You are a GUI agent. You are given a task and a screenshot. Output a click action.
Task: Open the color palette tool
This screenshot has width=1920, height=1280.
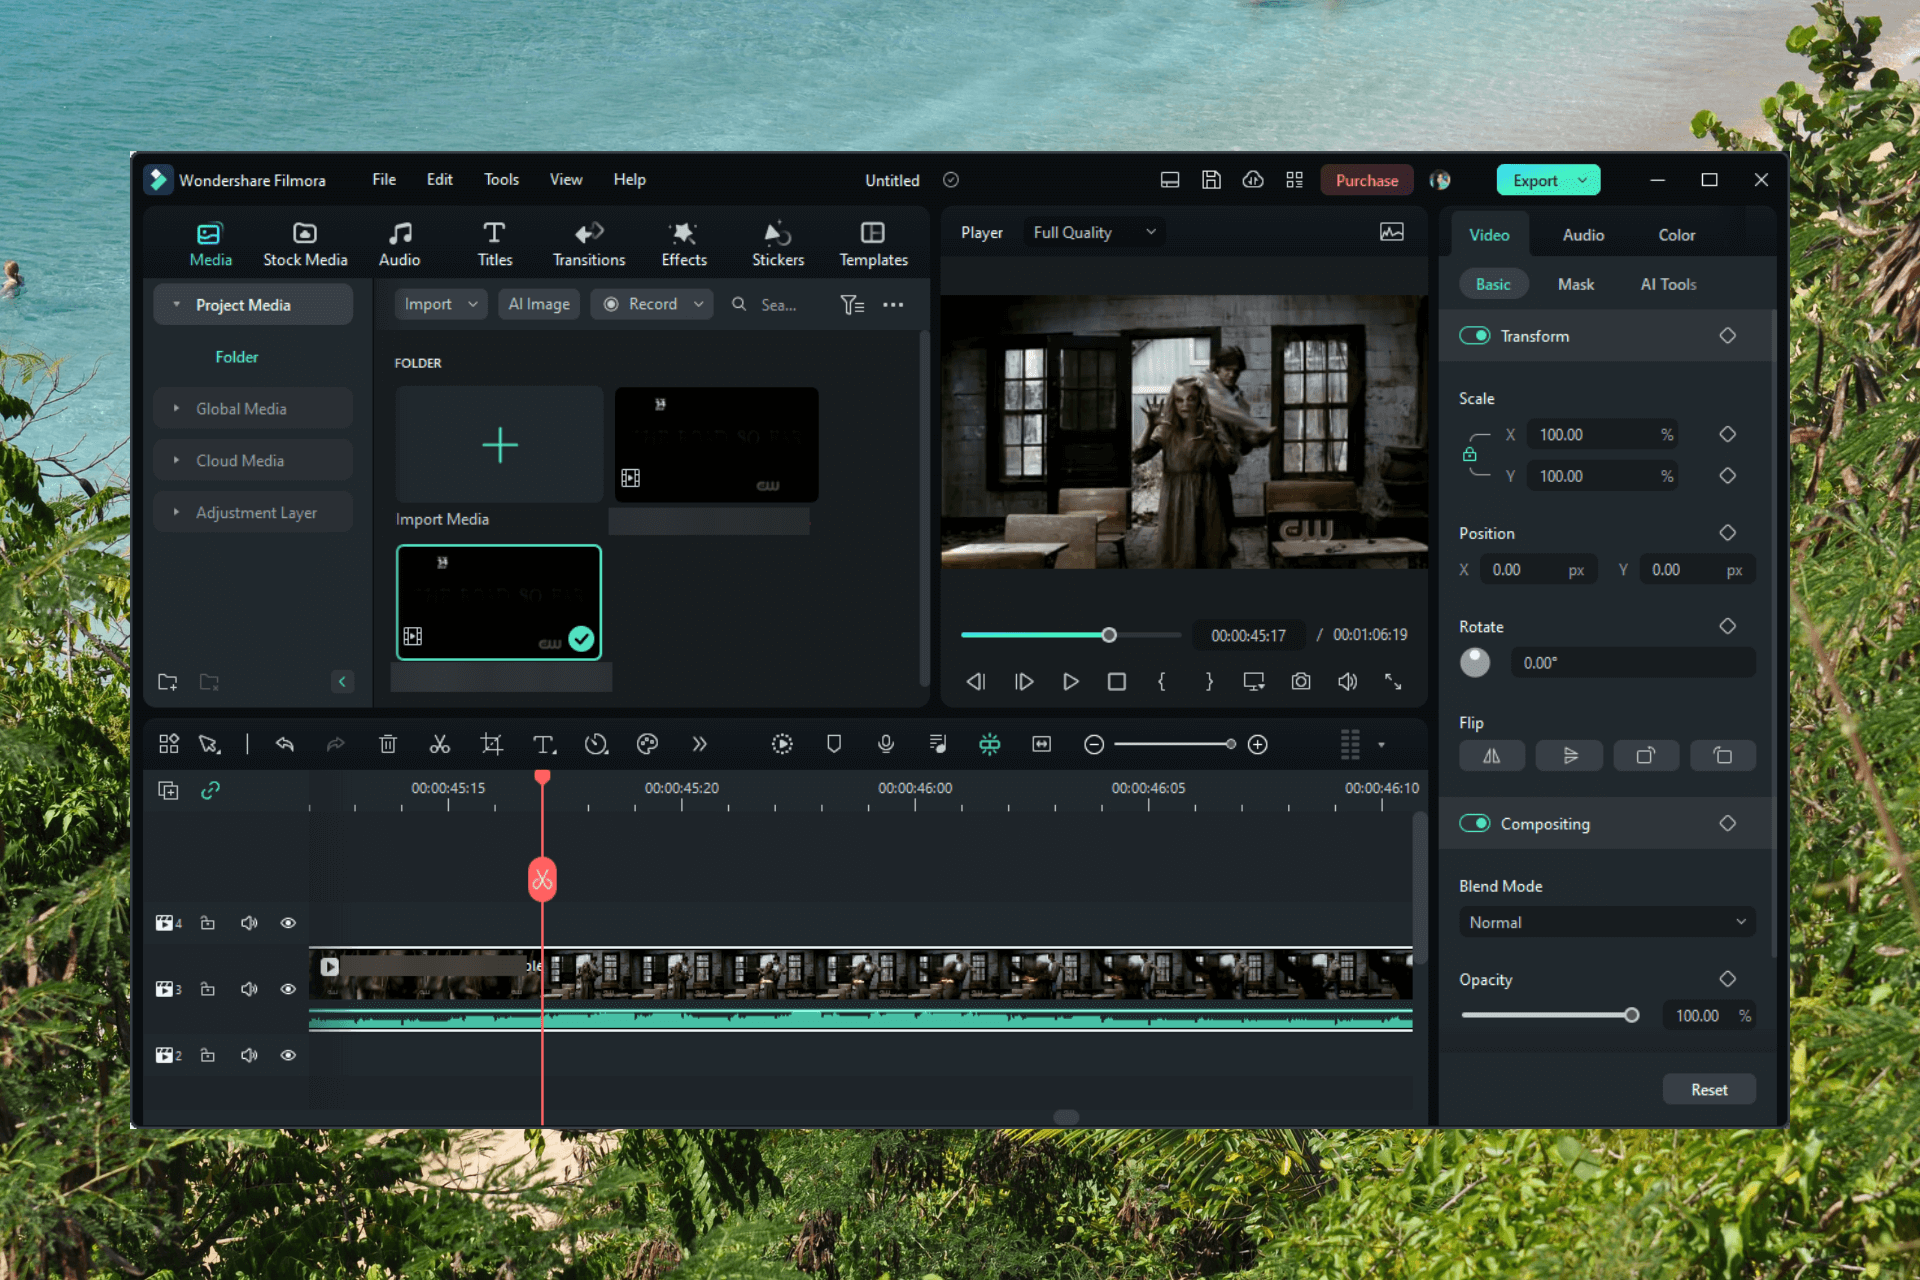(x=647, y=744)
